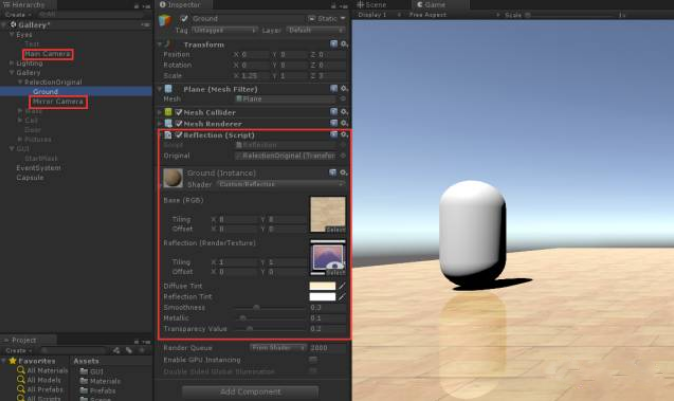Switch to the Scene tab
Viewport: 674px width, 401px height.
click(x=375, y=5)
